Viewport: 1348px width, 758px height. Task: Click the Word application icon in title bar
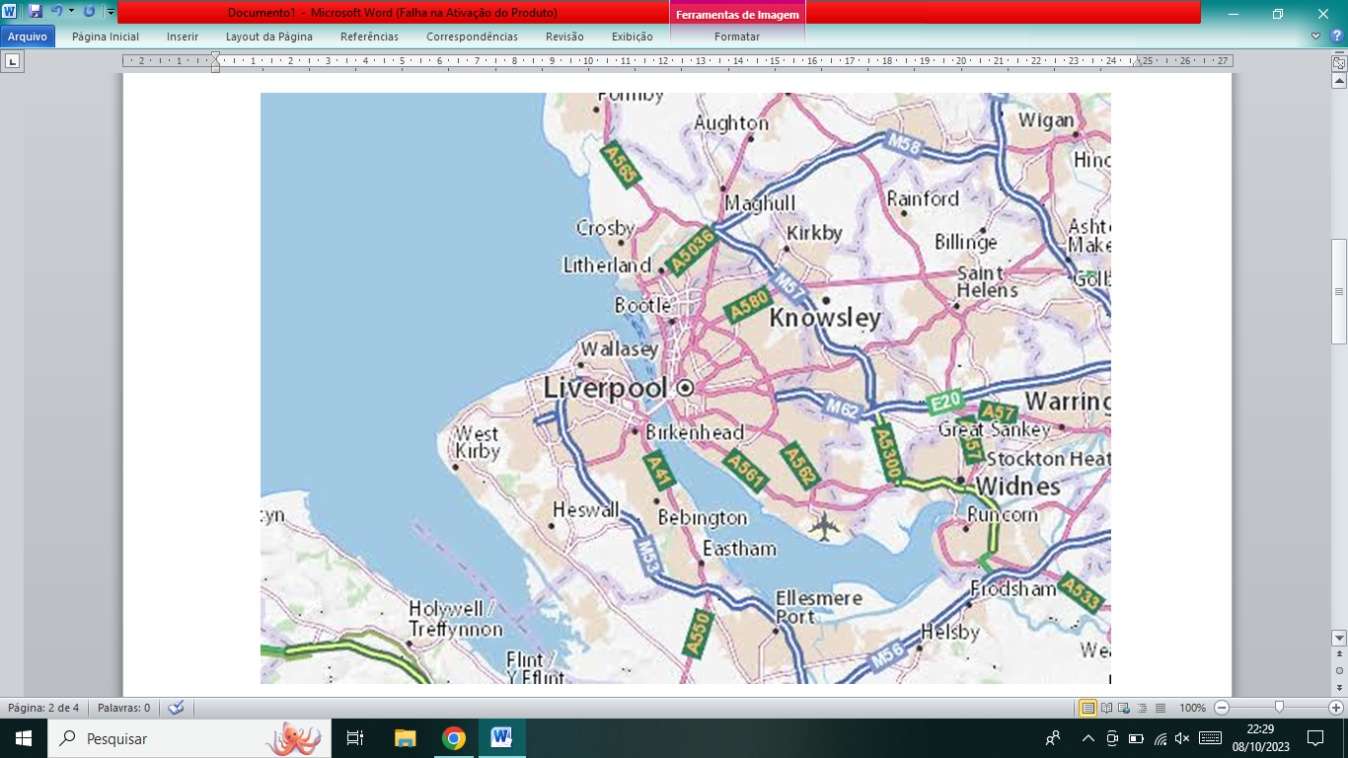(x=10, y=12)
